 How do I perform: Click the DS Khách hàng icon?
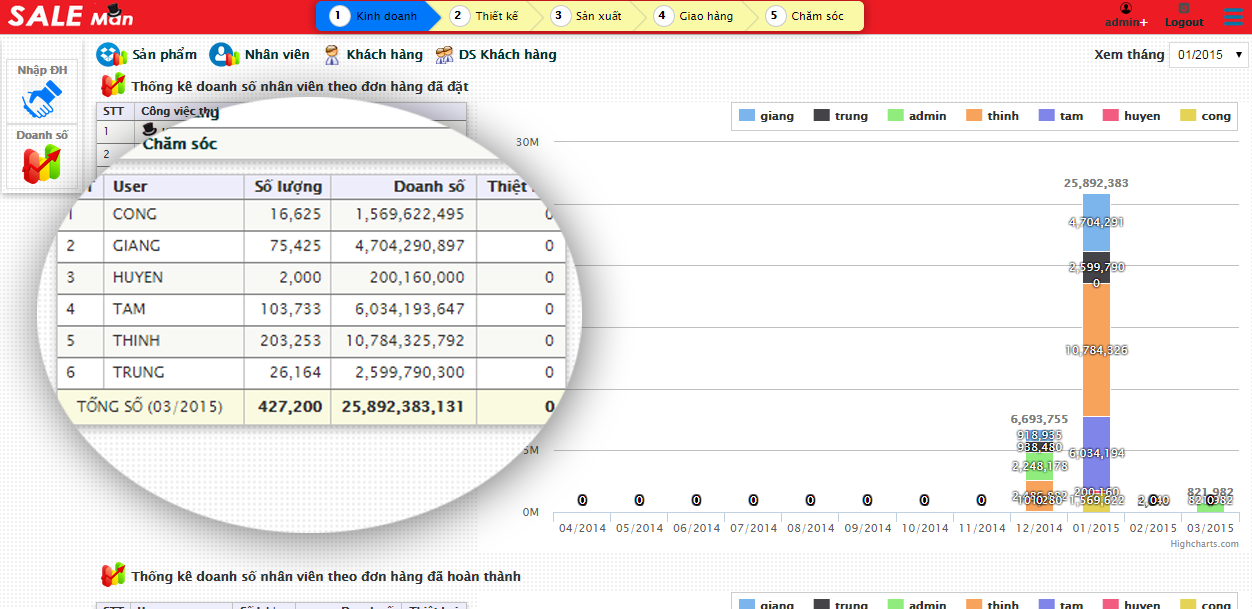click(444, 55)
